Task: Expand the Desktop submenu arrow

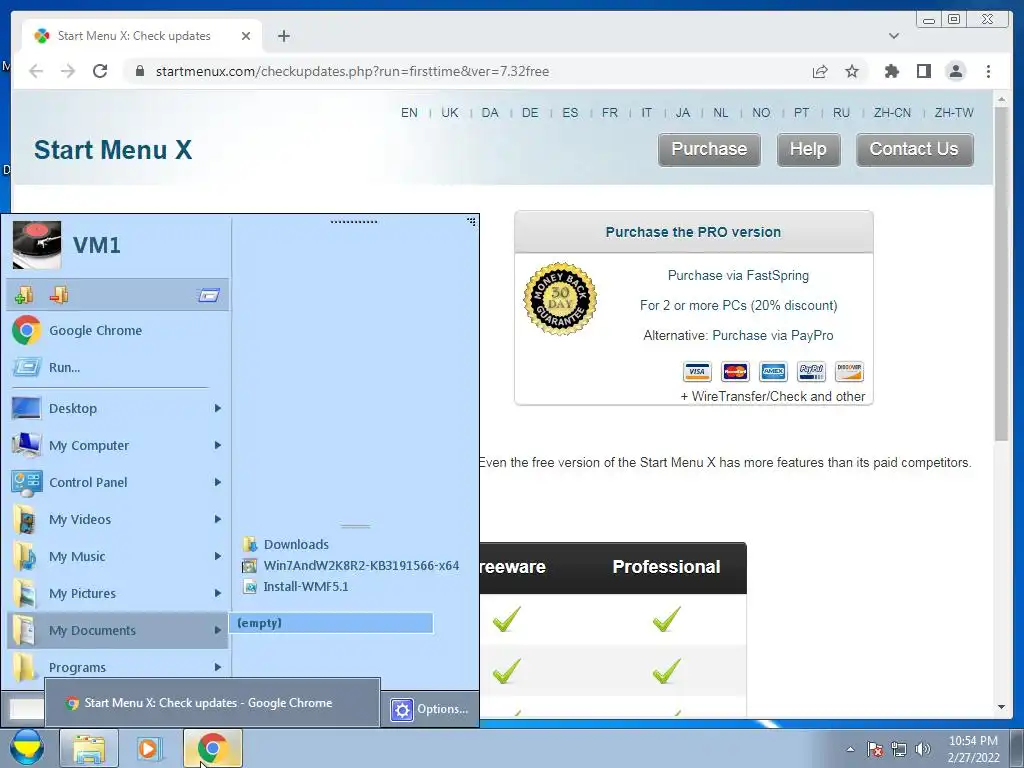Action: [x=217, y=408]
